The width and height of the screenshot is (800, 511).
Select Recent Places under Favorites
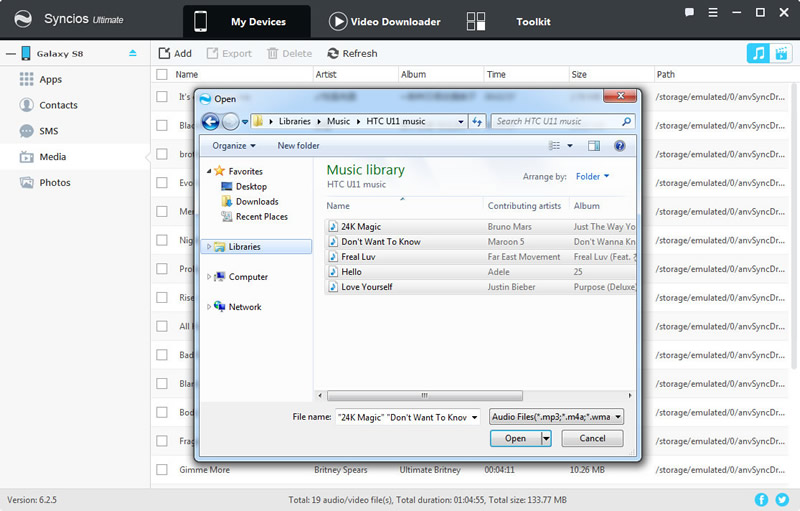pyautogui.click(x=255, y=217)
